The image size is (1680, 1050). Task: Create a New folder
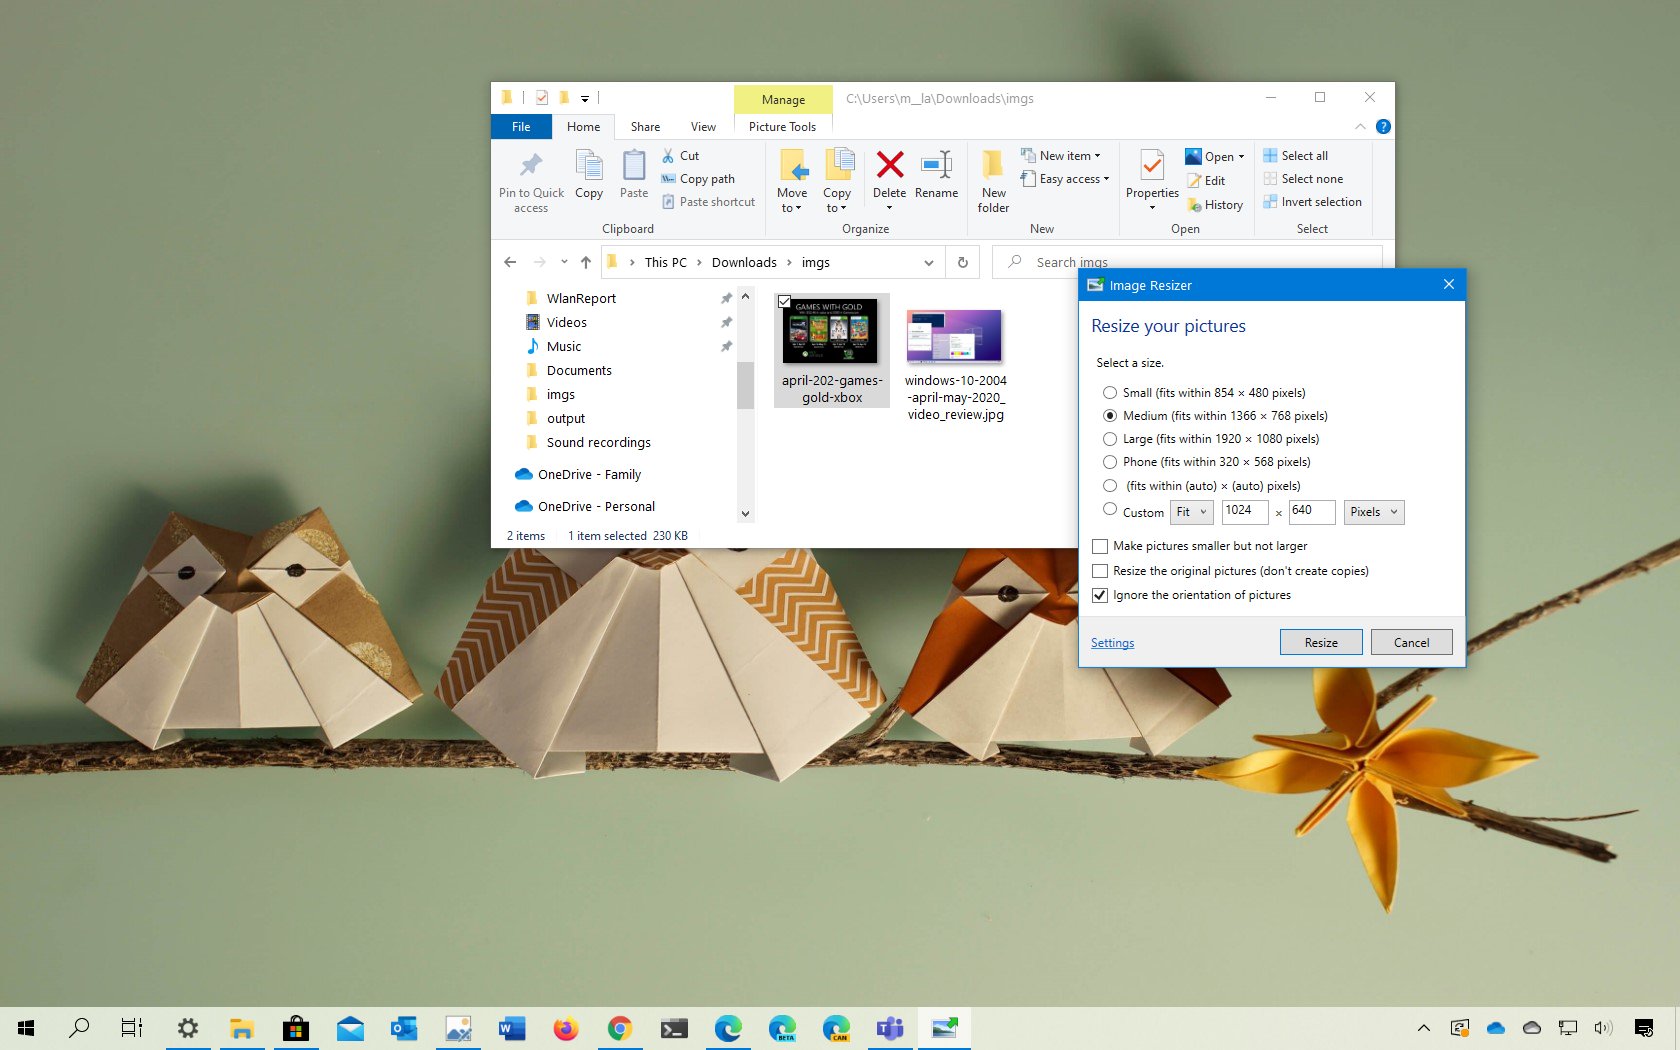992,180
